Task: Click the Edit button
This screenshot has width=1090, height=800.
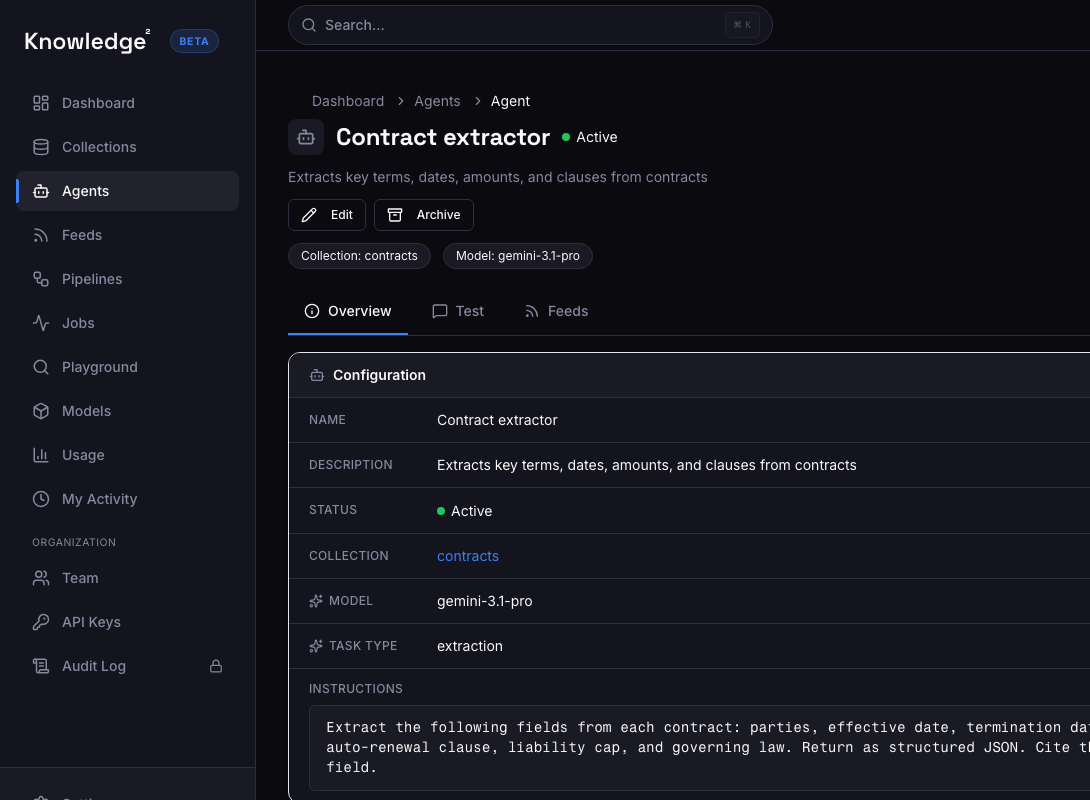Action: [x=326, y=214]
